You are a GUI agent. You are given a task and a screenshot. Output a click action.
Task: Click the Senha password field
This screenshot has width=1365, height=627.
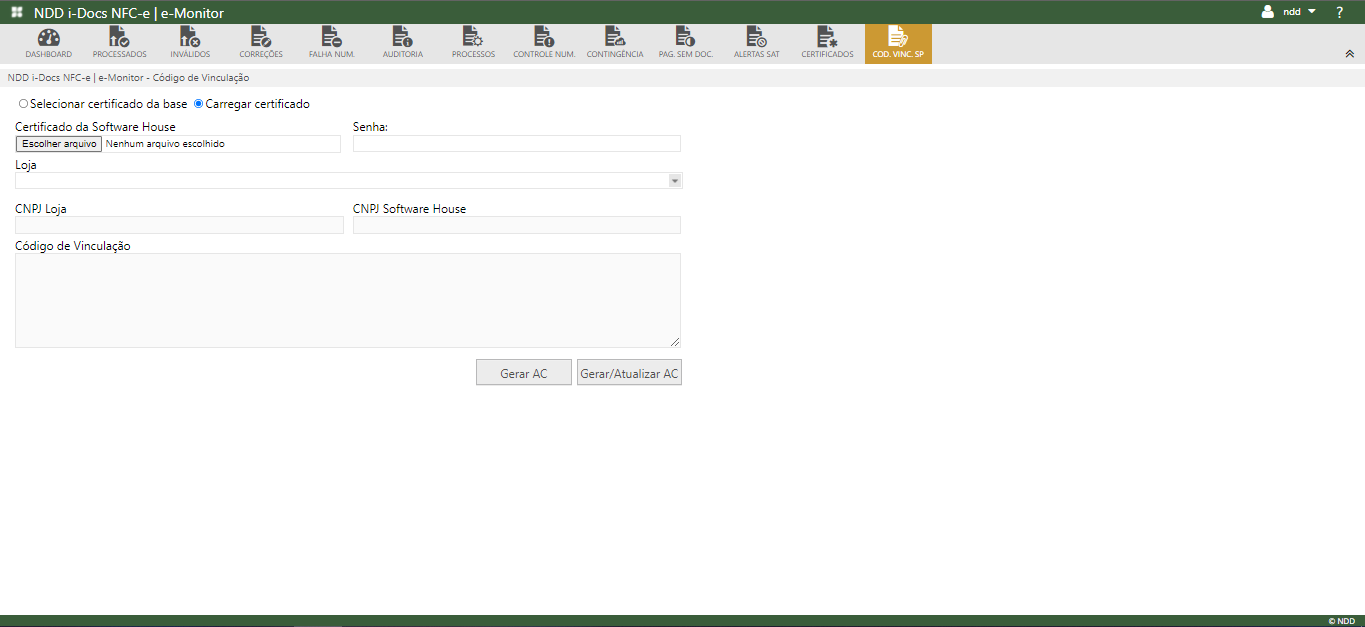click(x=517, y=144)
